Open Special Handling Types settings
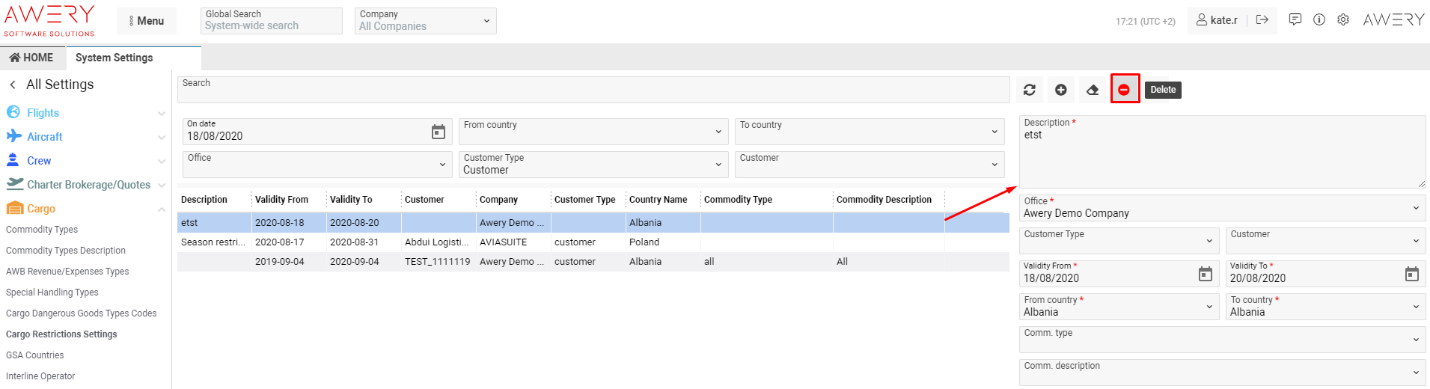The image size is (1430, 389). click(x=52, y=292)
